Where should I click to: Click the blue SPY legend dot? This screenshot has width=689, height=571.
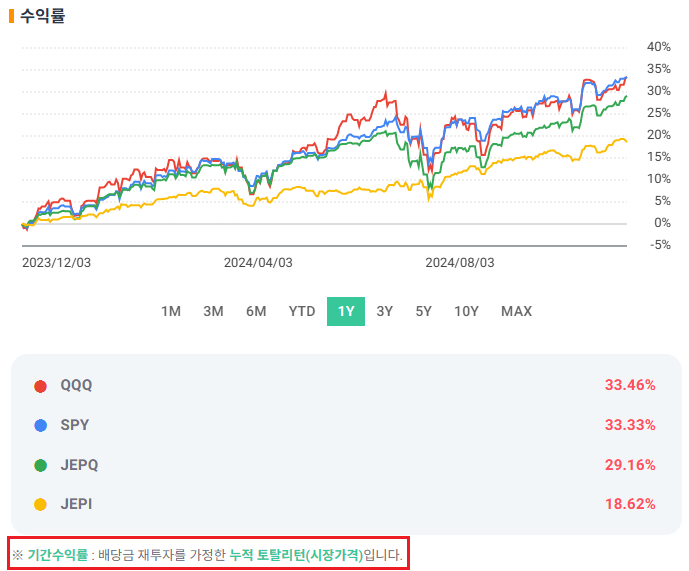(40, 426)
